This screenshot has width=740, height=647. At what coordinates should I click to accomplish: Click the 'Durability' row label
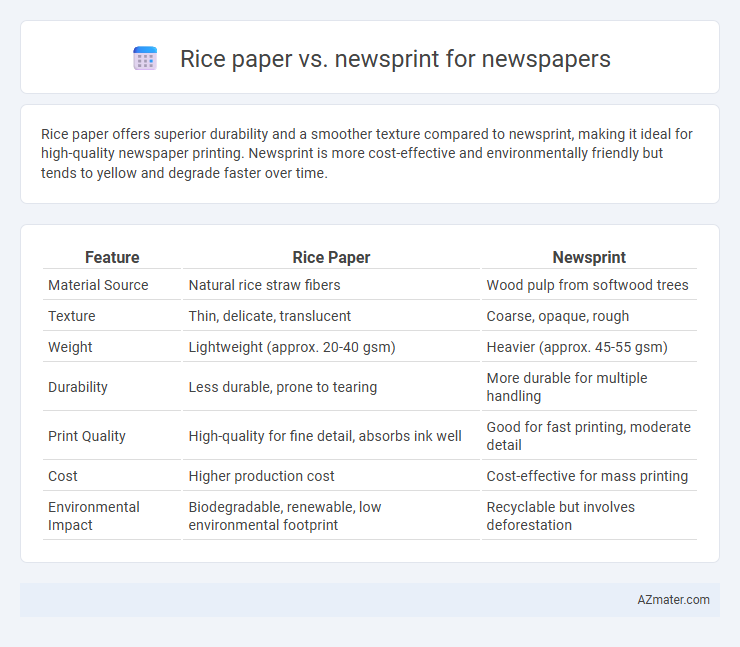pyautogui.click(x=78, y=387)
